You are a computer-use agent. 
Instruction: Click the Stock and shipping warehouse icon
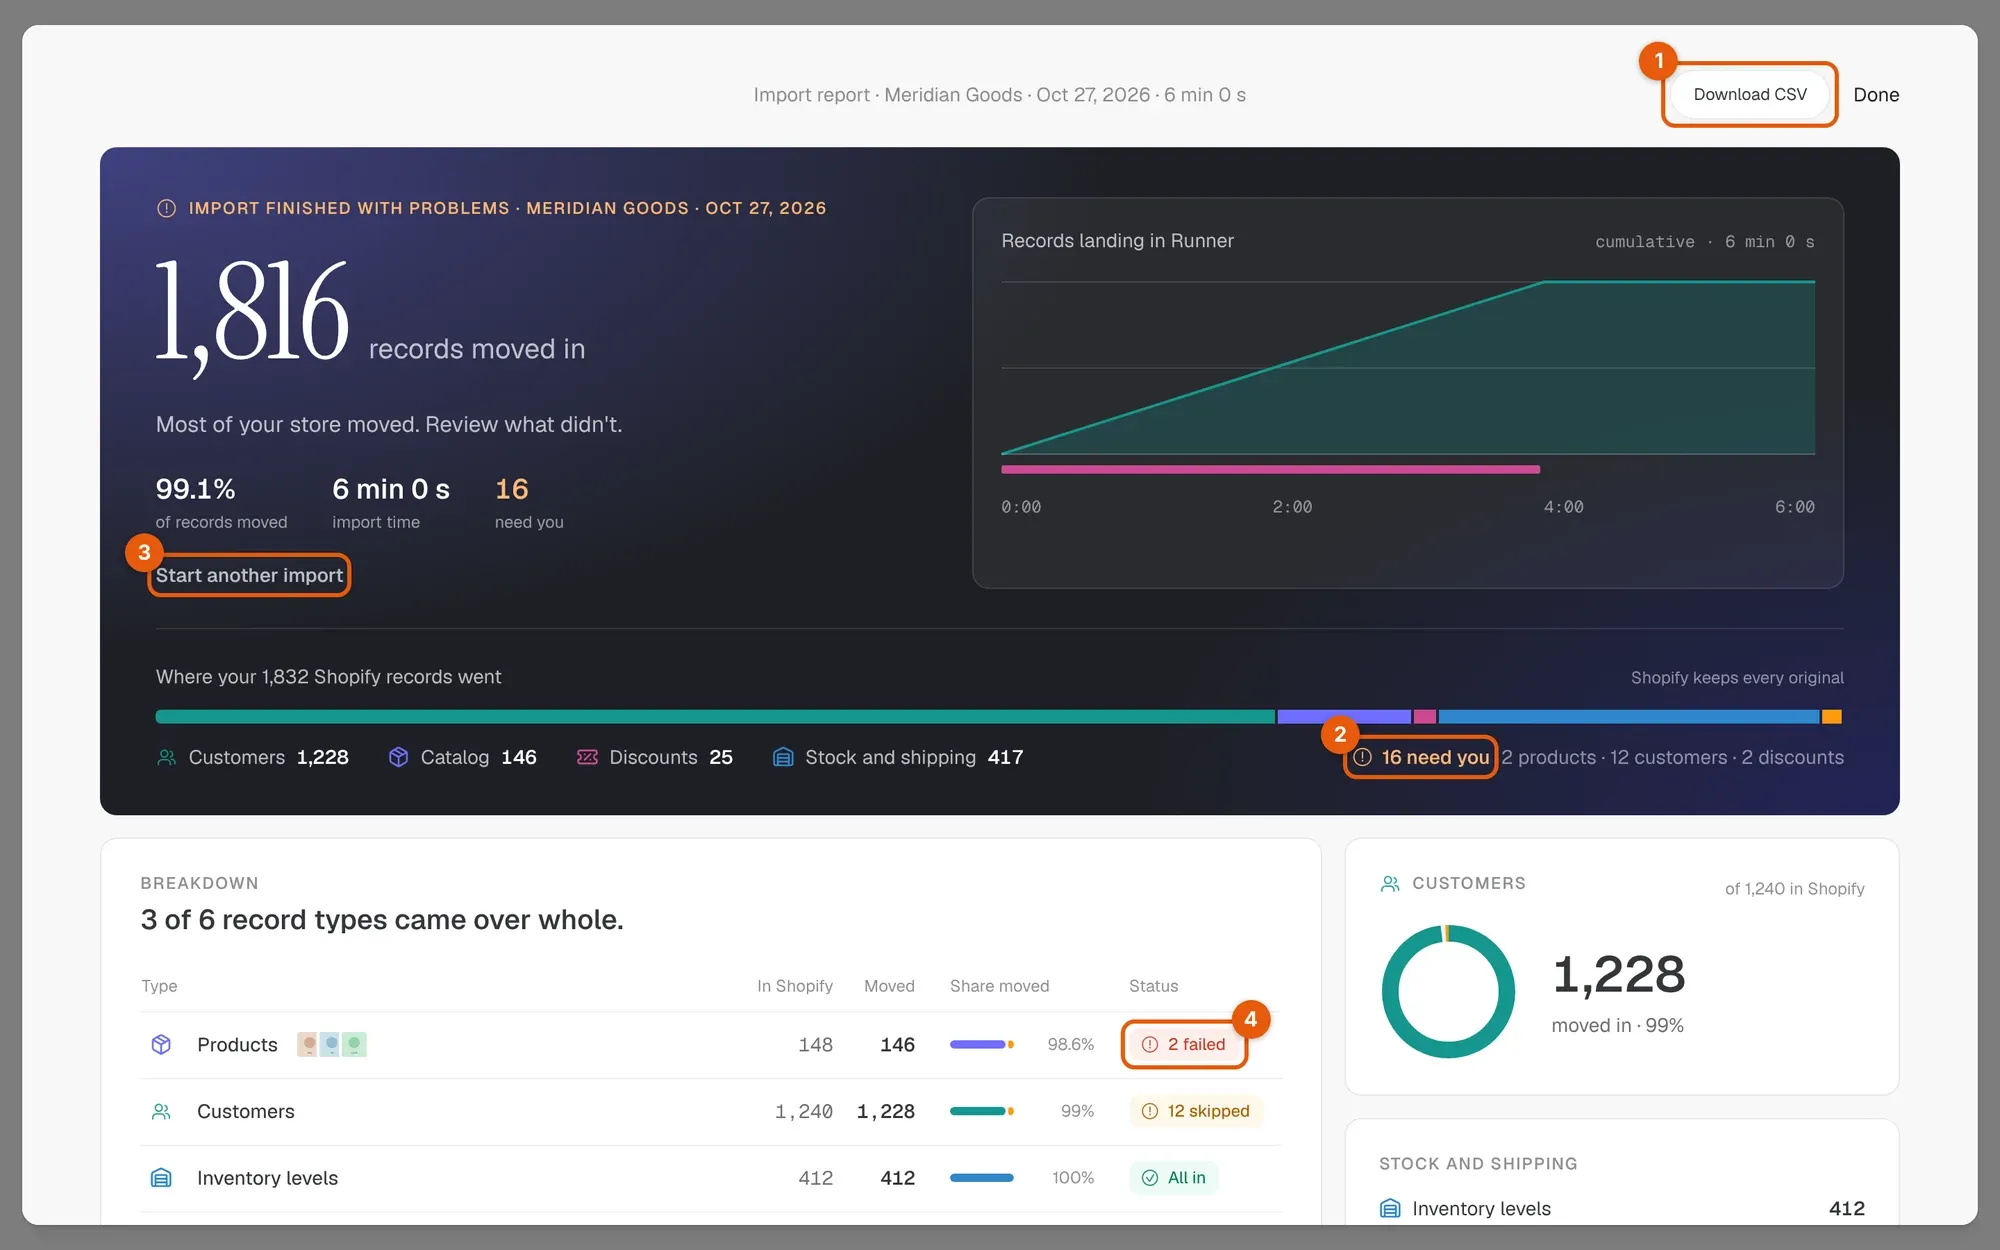click(783, 757)
